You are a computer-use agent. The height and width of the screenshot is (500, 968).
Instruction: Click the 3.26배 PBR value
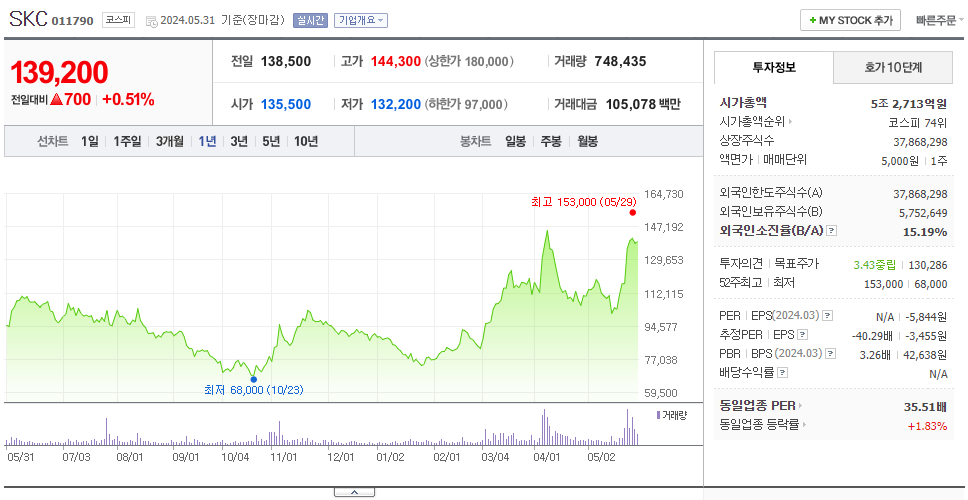pyautogui.click(x=875, y=355)
